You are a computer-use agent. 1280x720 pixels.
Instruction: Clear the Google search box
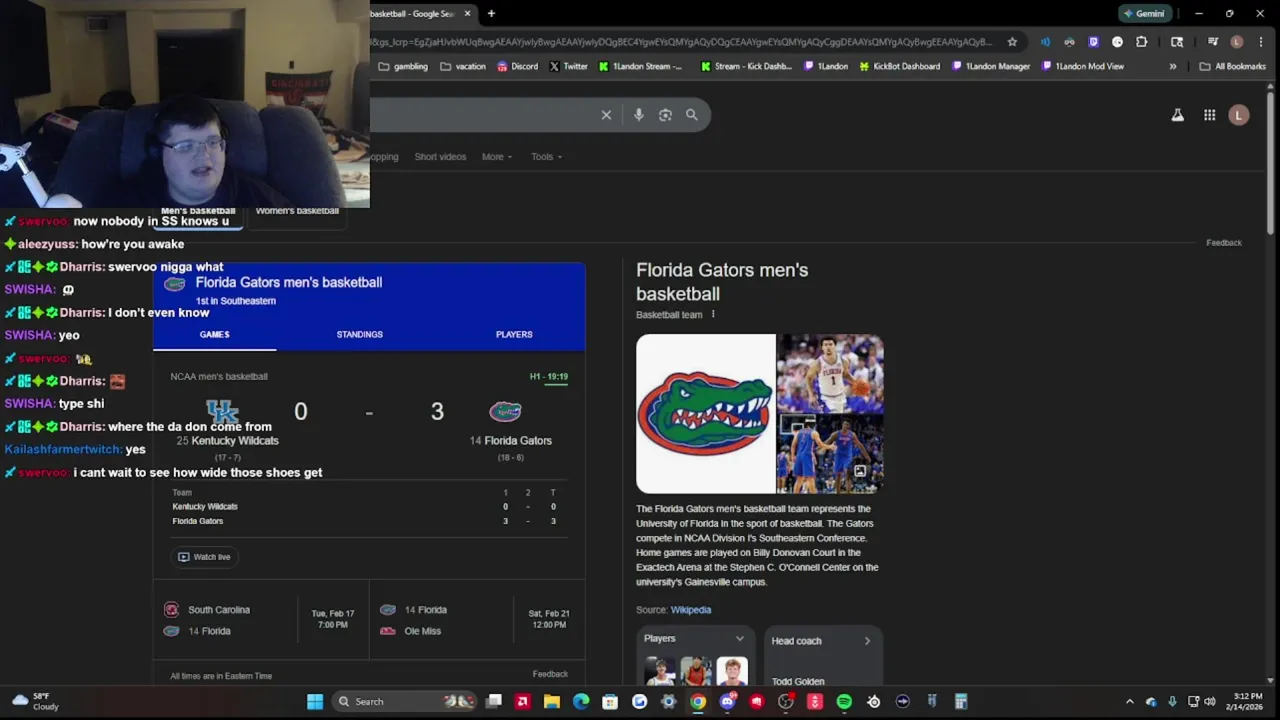tap(606, 115)
